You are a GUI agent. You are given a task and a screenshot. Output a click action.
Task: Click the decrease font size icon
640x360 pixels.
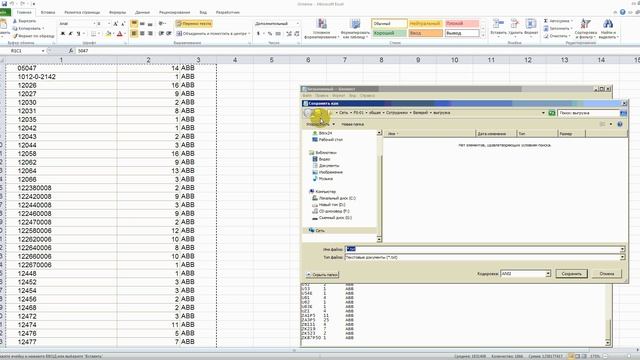[x=122, y=24]
